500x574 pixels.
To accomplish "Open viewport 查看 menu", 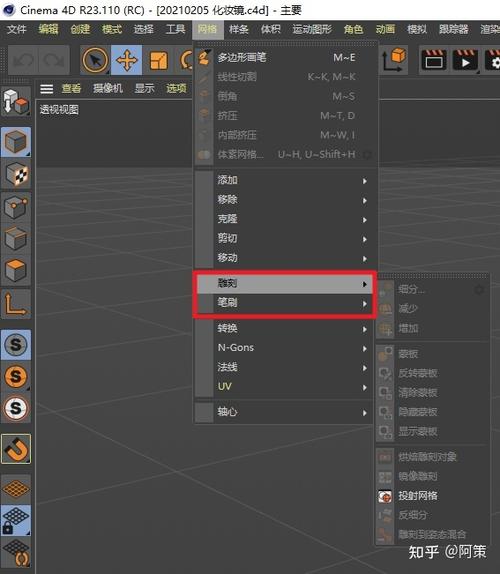I will click(x=71, y=88).
